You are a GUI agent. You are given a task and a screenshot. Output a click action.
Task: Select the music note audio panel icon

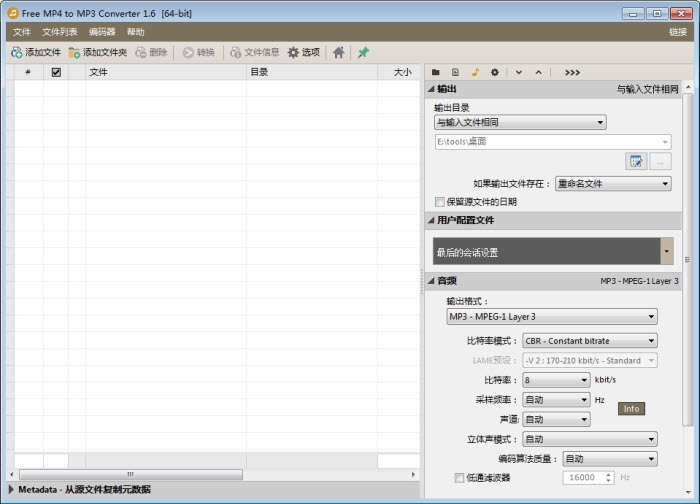[475, 72]
